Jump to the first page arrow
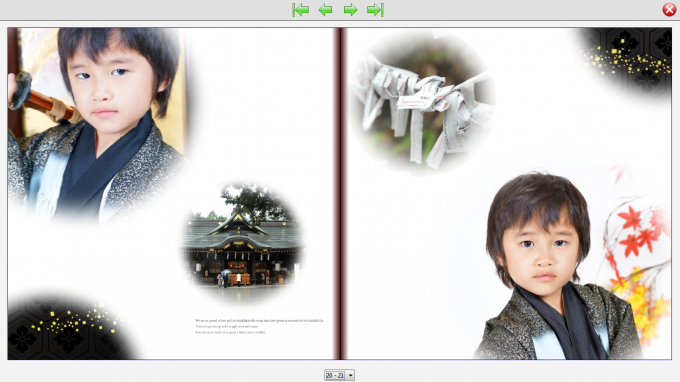This screenshot has height=382, width=680. coord(301,10)
